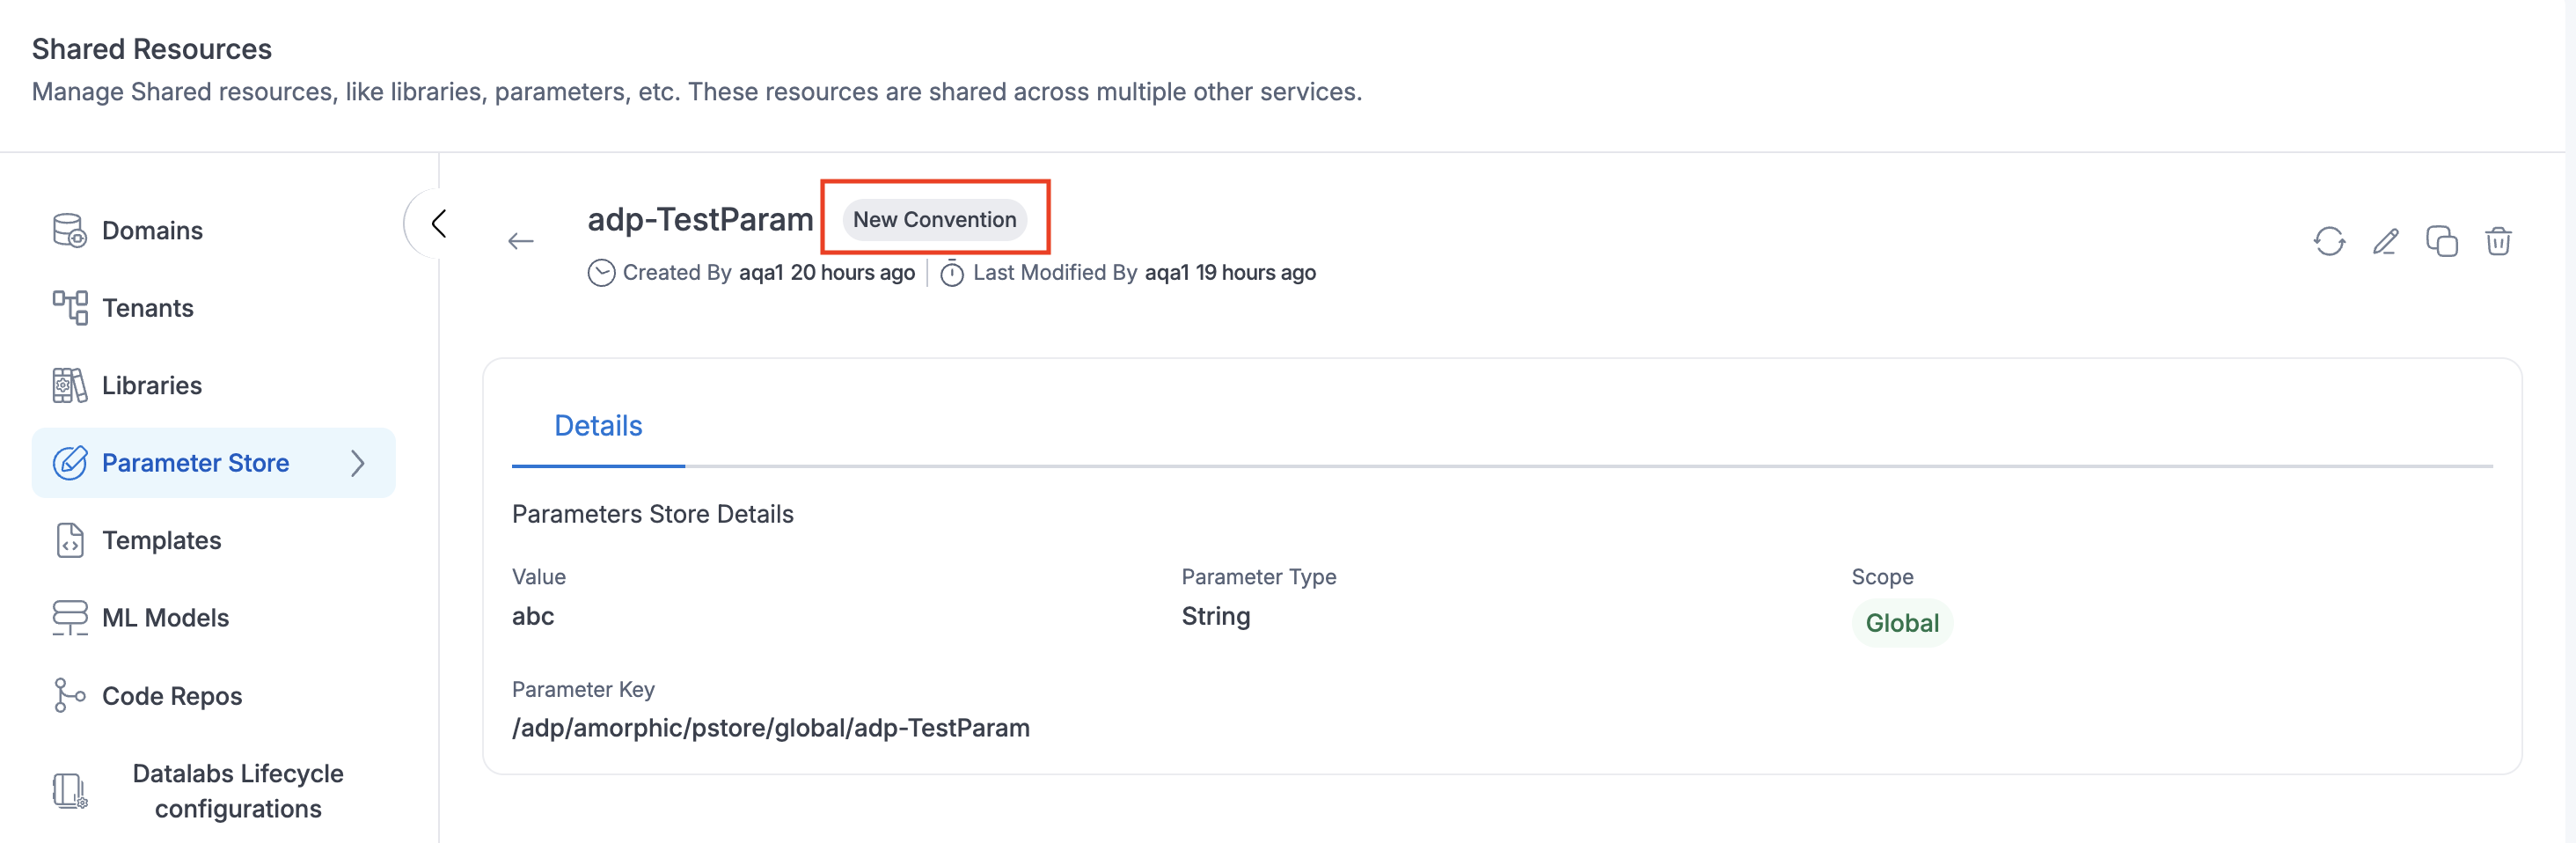Click the Code Repos branch icon

tap(70, 695)
